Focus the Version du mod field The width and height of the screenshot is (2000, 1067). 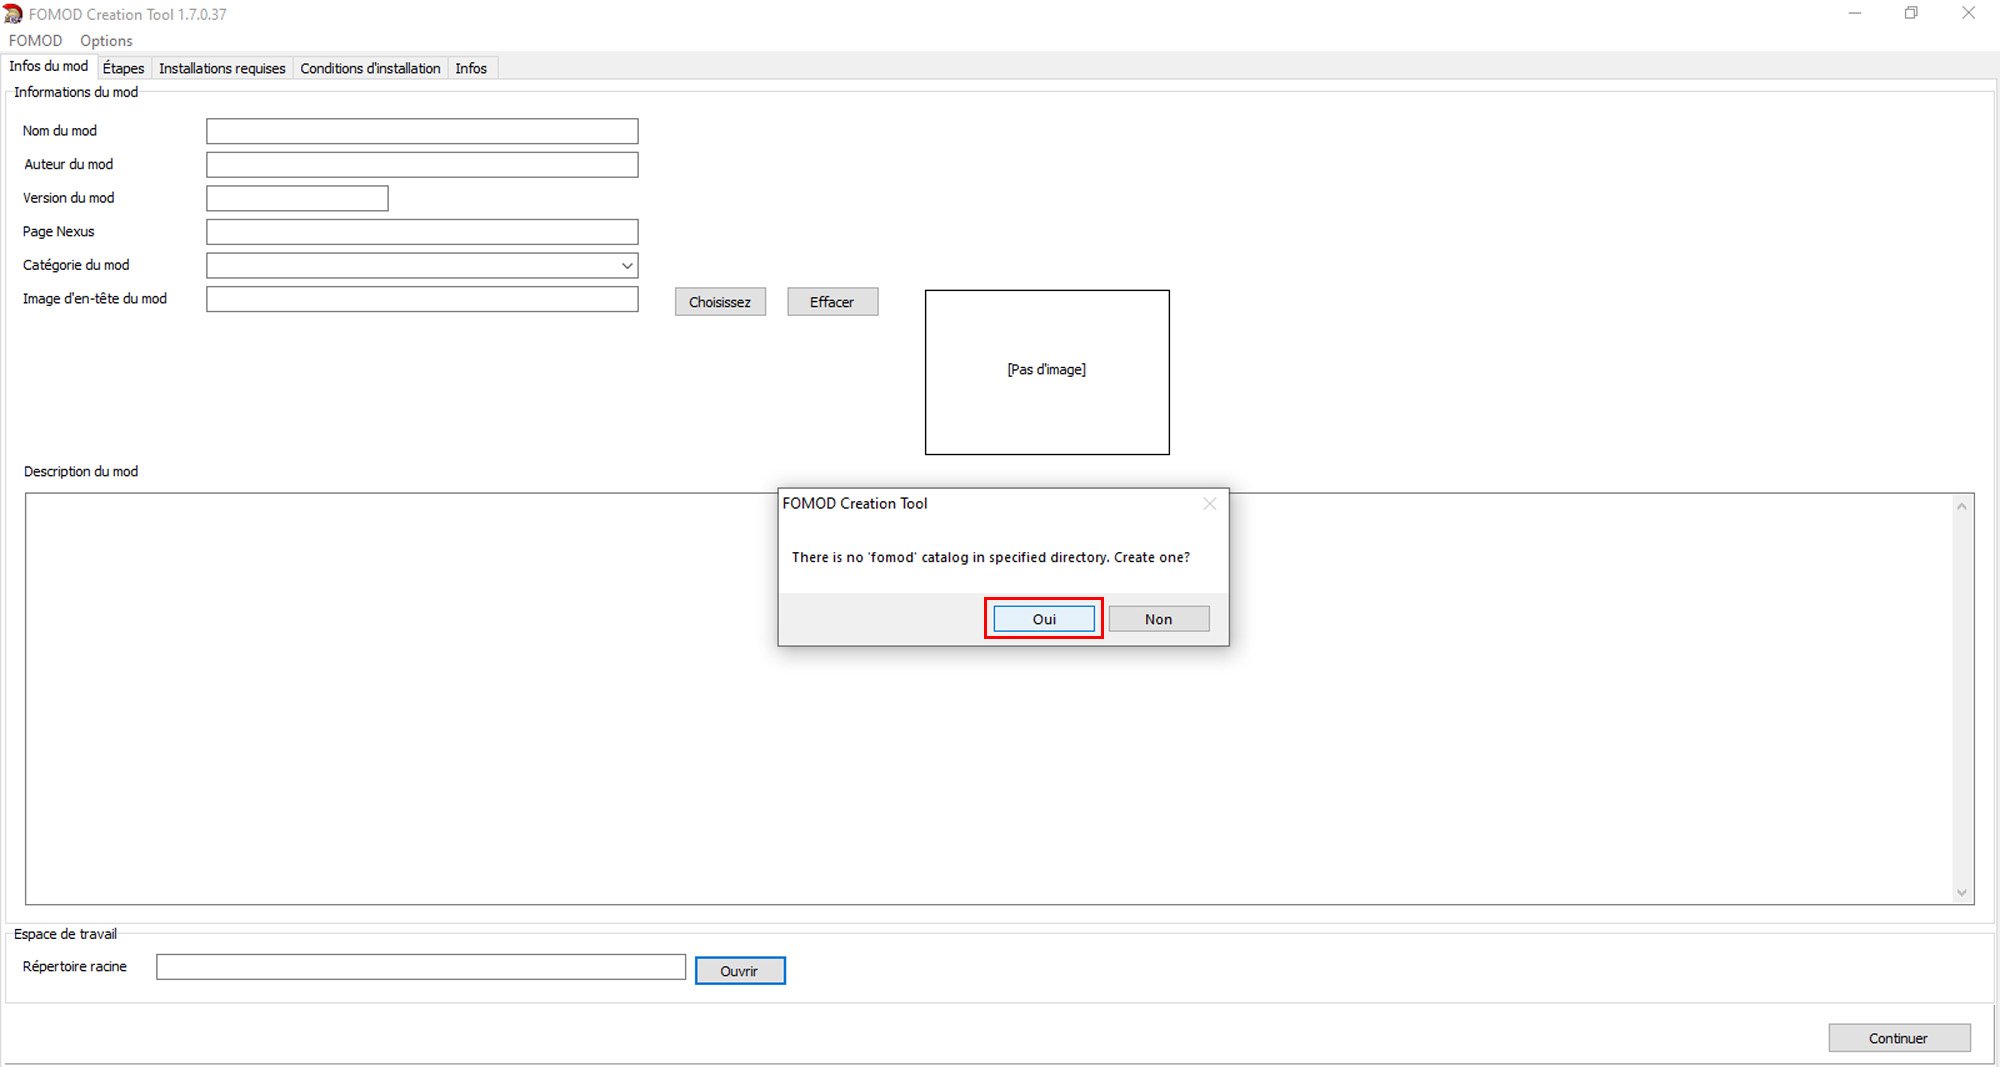tap(297, 198)
